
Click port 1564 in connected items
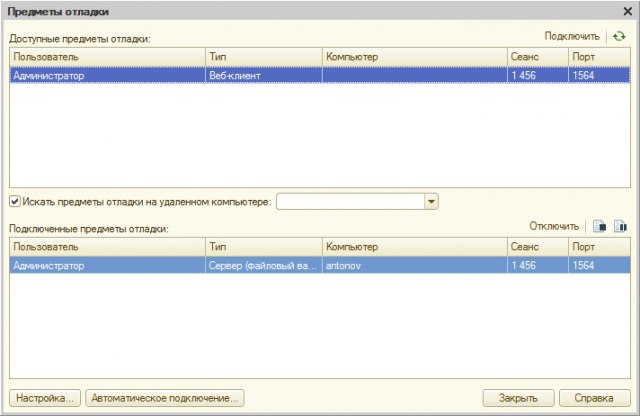(599, 265)
